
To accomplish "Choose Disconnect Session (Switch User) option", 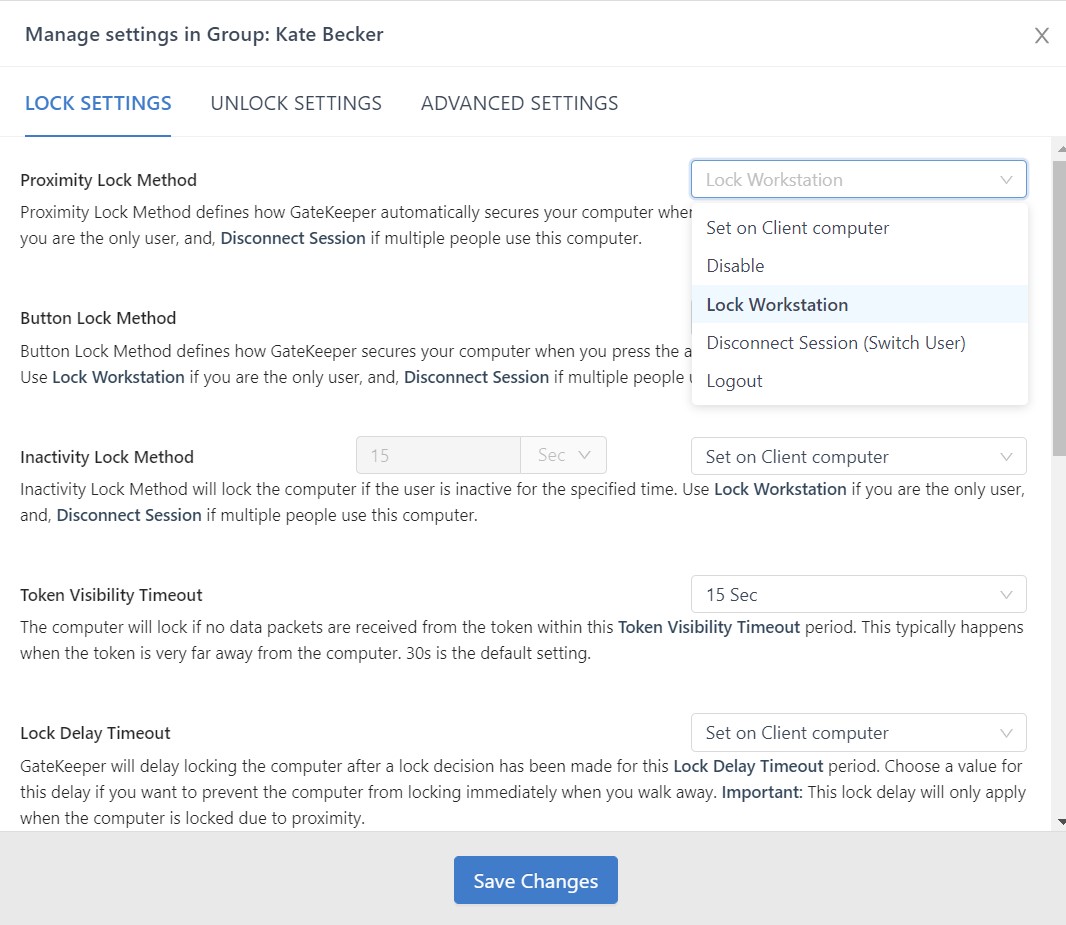I will click(x=835, y=342).
